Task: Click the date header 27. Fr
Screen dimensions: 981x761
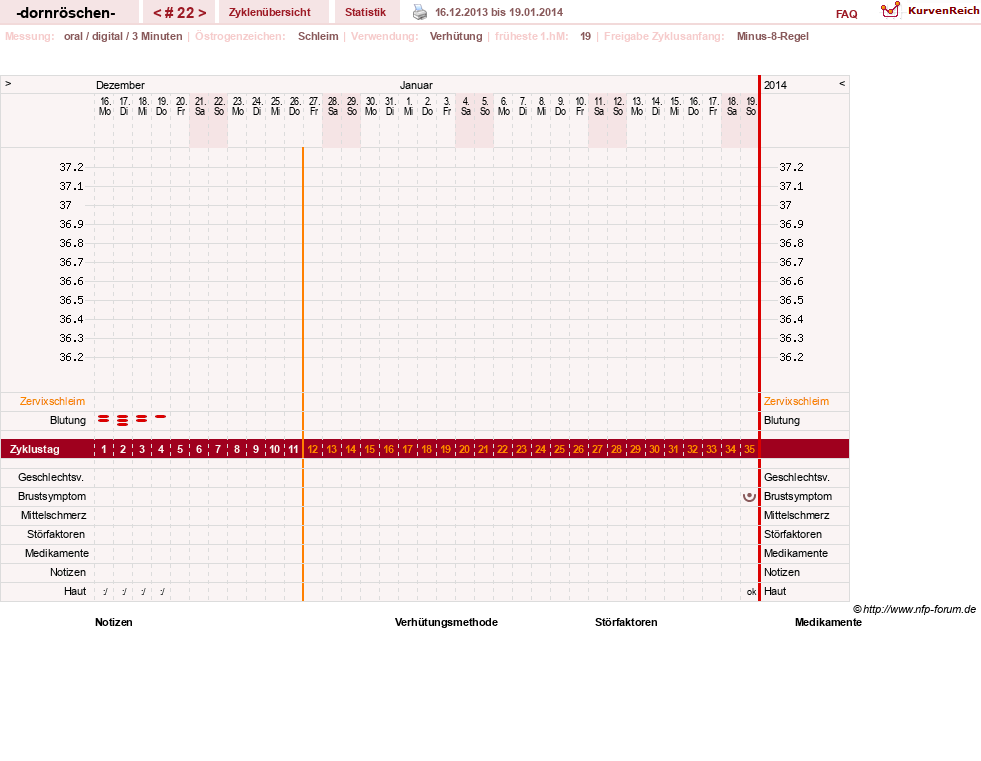Action: [313, 106]
